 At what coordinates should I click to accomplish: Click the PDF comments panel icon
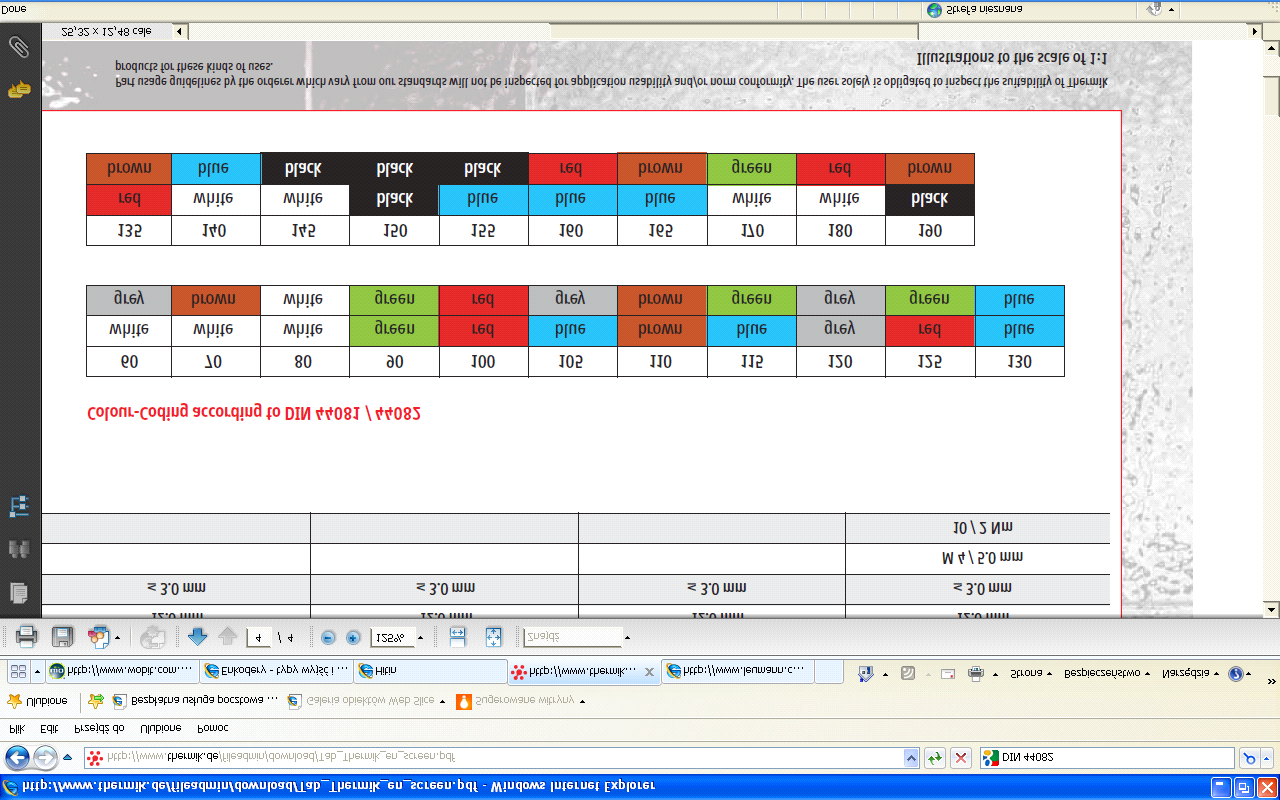[18, 89]
